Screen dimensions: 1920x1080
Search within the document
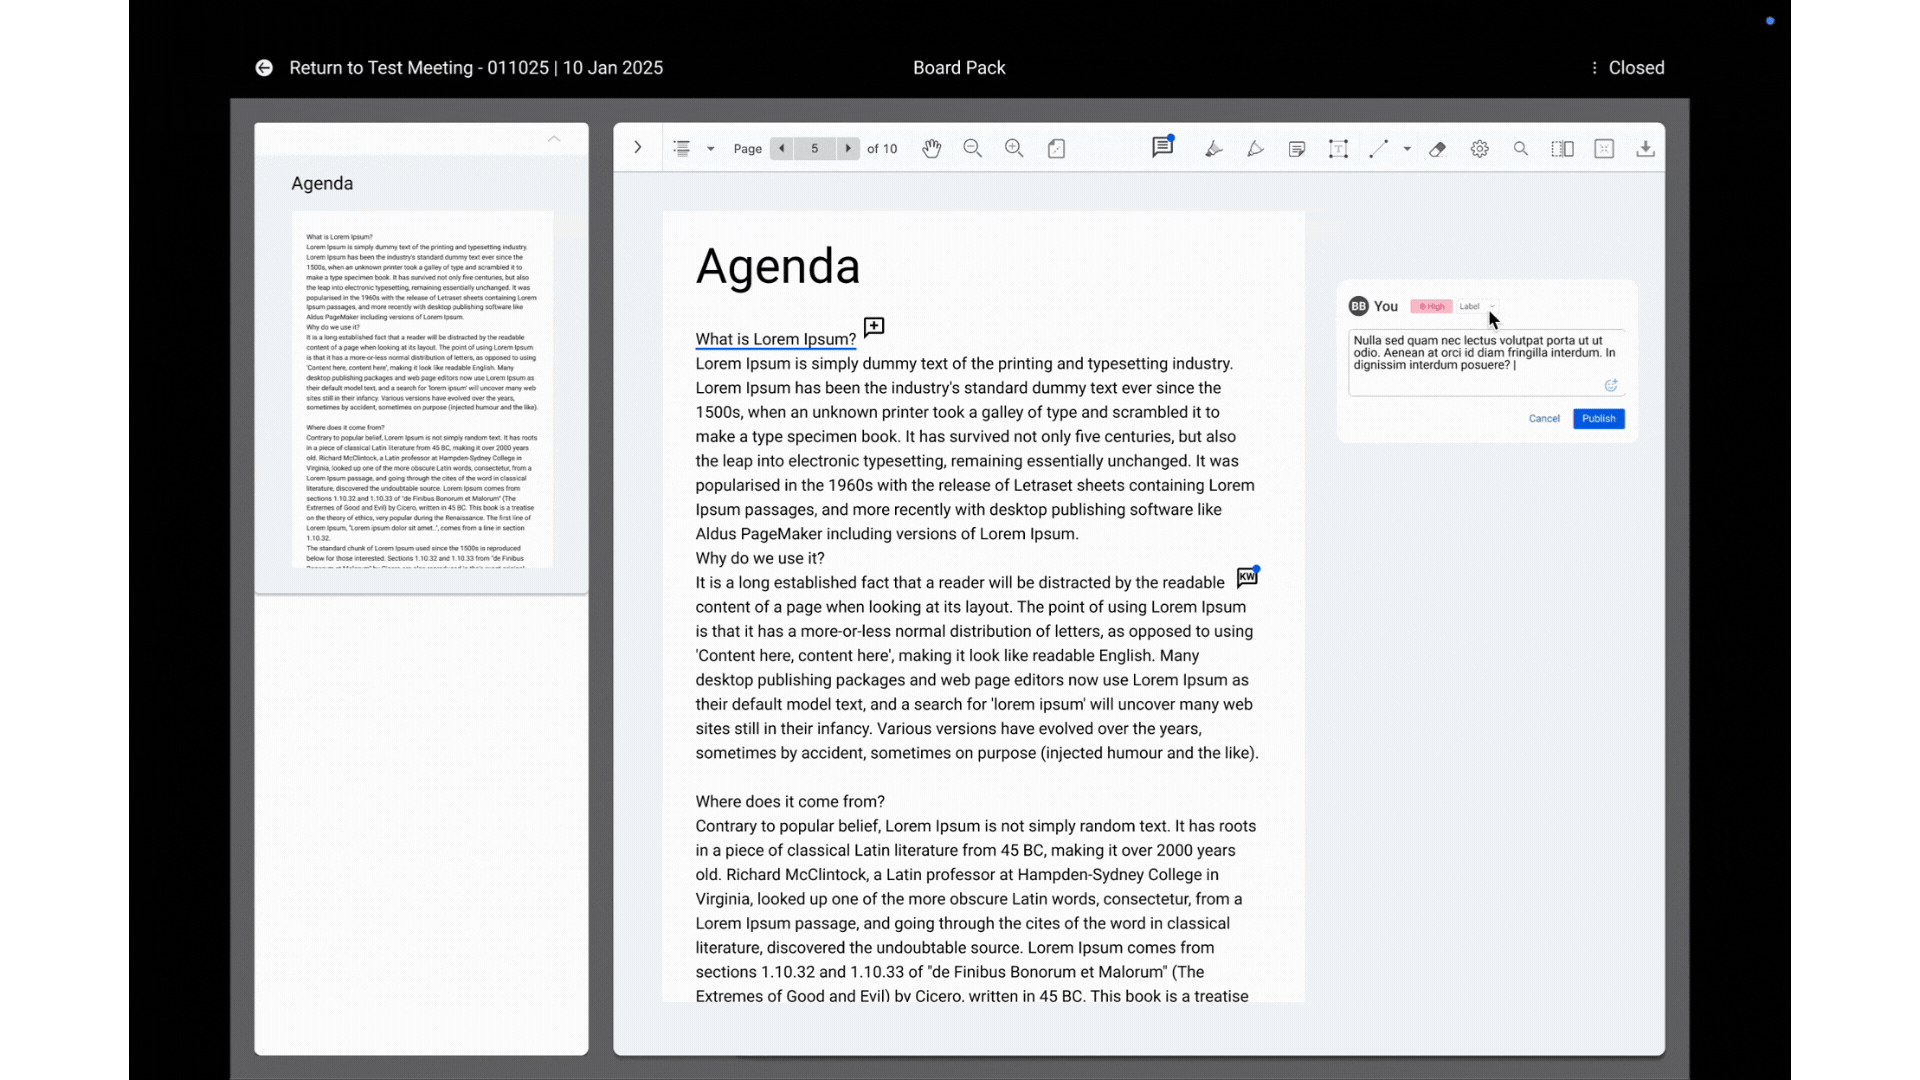pos(1521,149)
